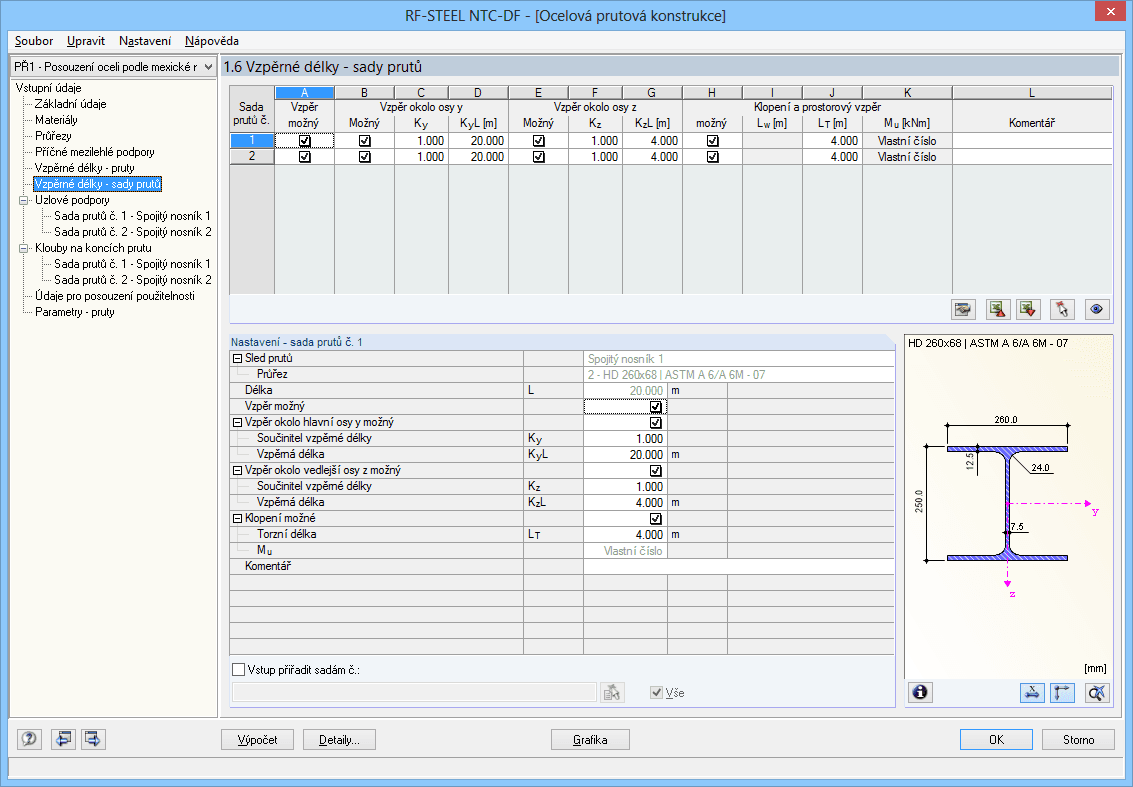Image resolution: width=1133 pixels, height=787 pixels.
Task: Toggle 'Vzpěr možný' checkbox in settings panel
Action: click(655, 406)
